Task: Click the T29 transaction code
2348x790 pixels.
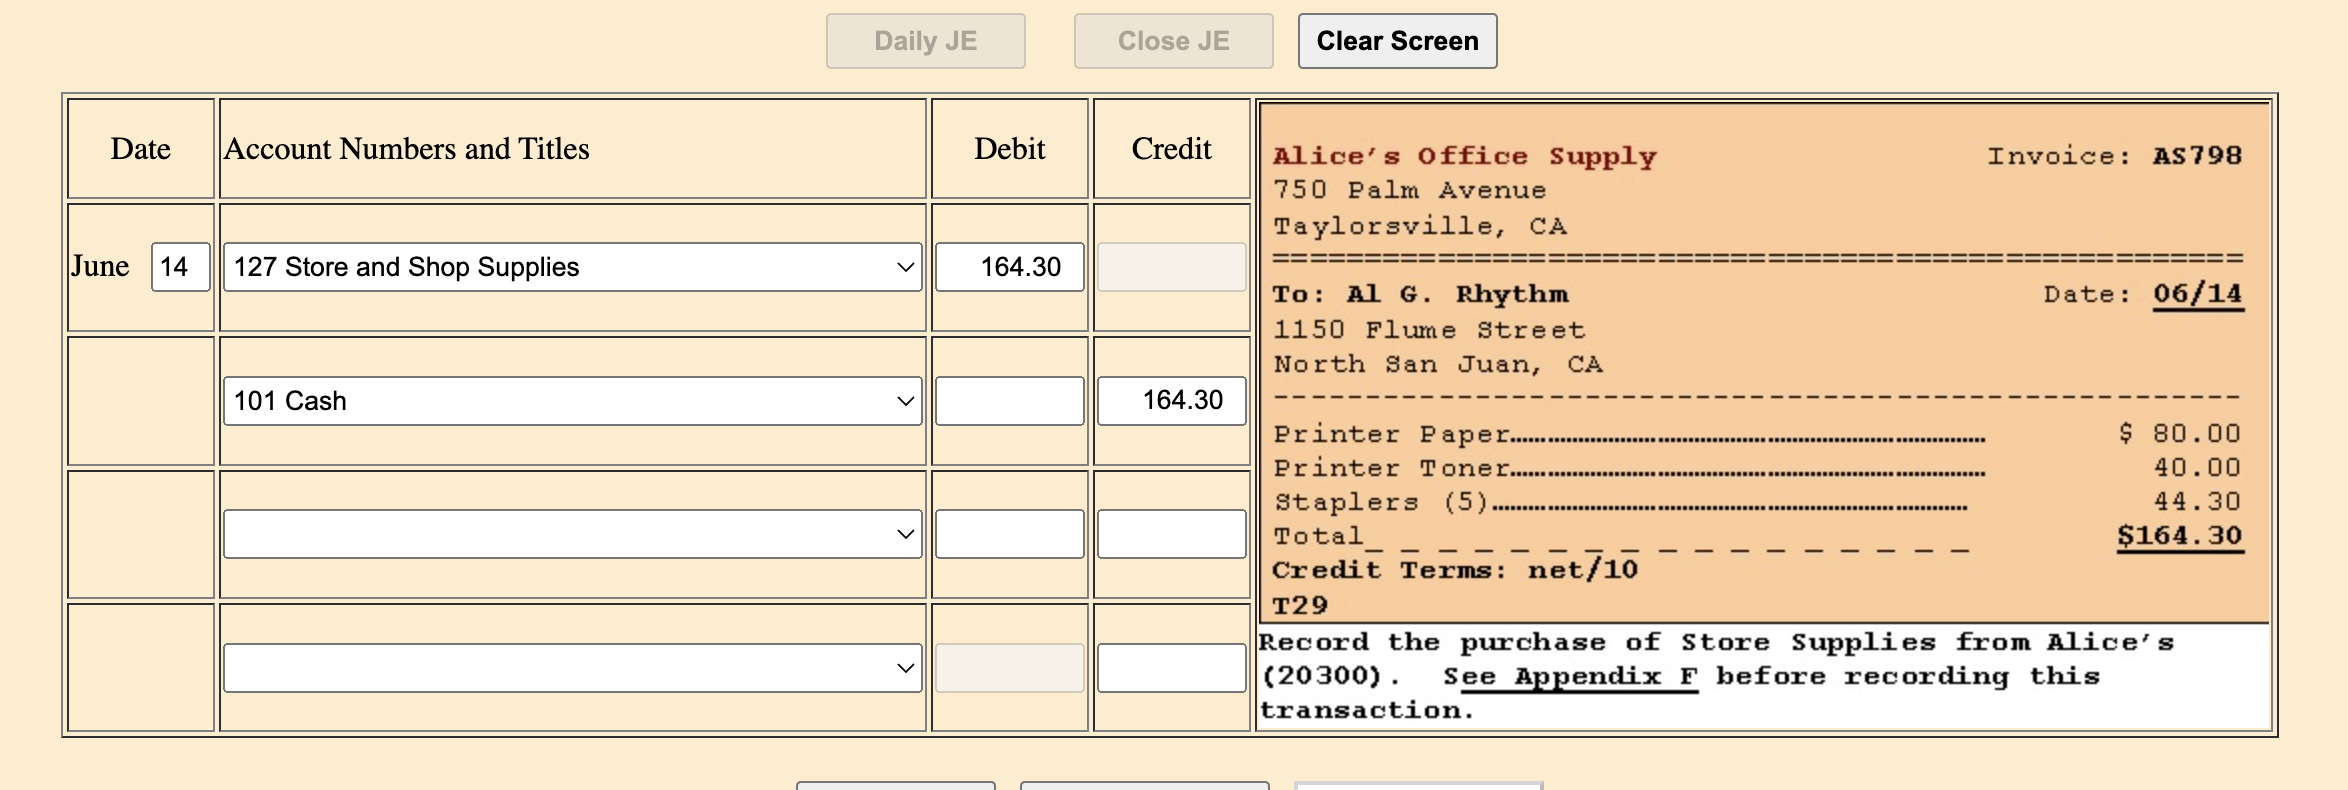Action: 1300,606
